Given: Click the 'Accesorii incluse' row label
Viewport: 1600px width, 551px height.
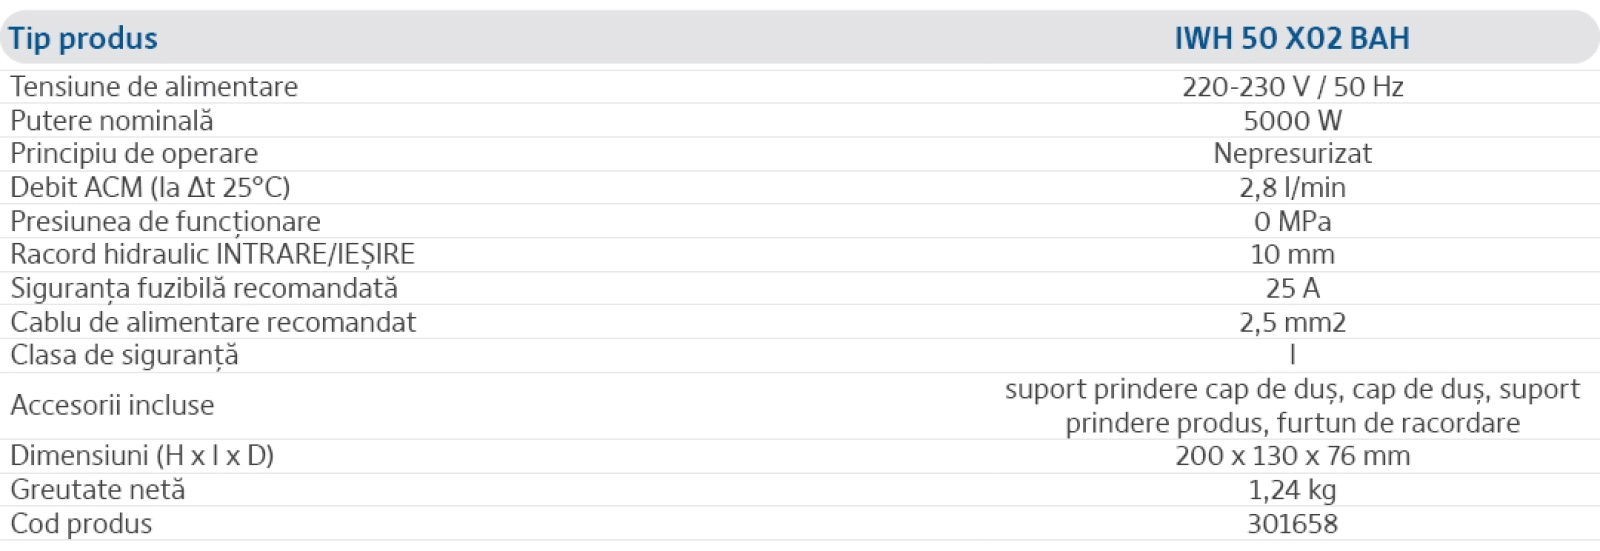Looking at the screenshot, I should click(x=112, y=406).
